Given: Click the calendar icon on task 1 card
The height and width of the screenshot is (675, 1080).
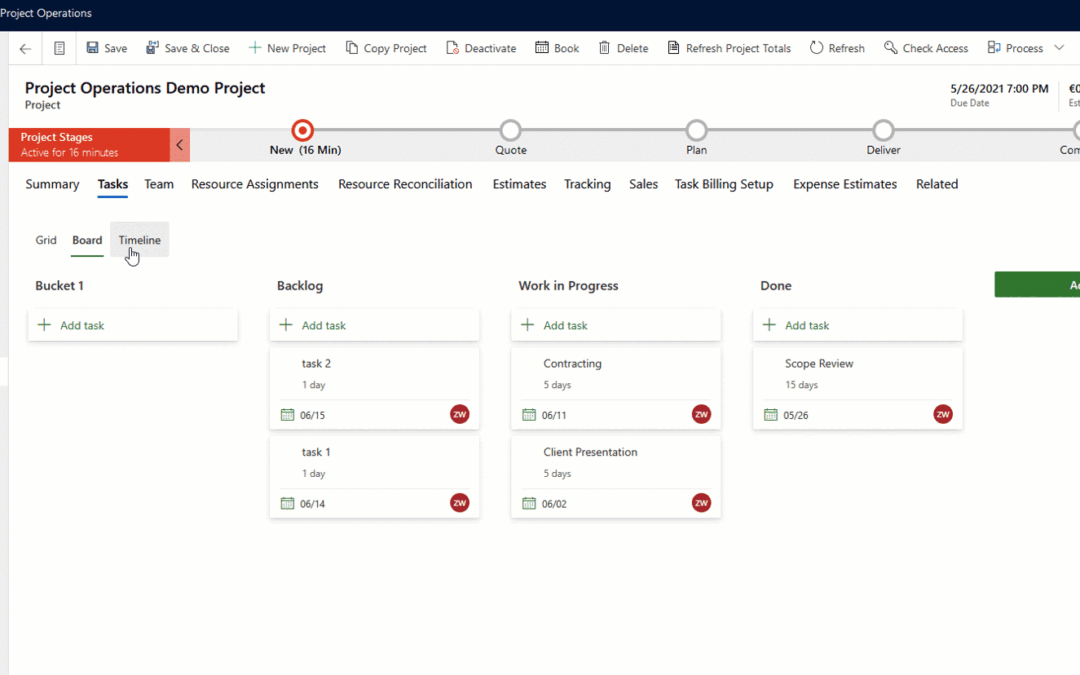Looking at the screenshot, I should [x=287, y=503].
